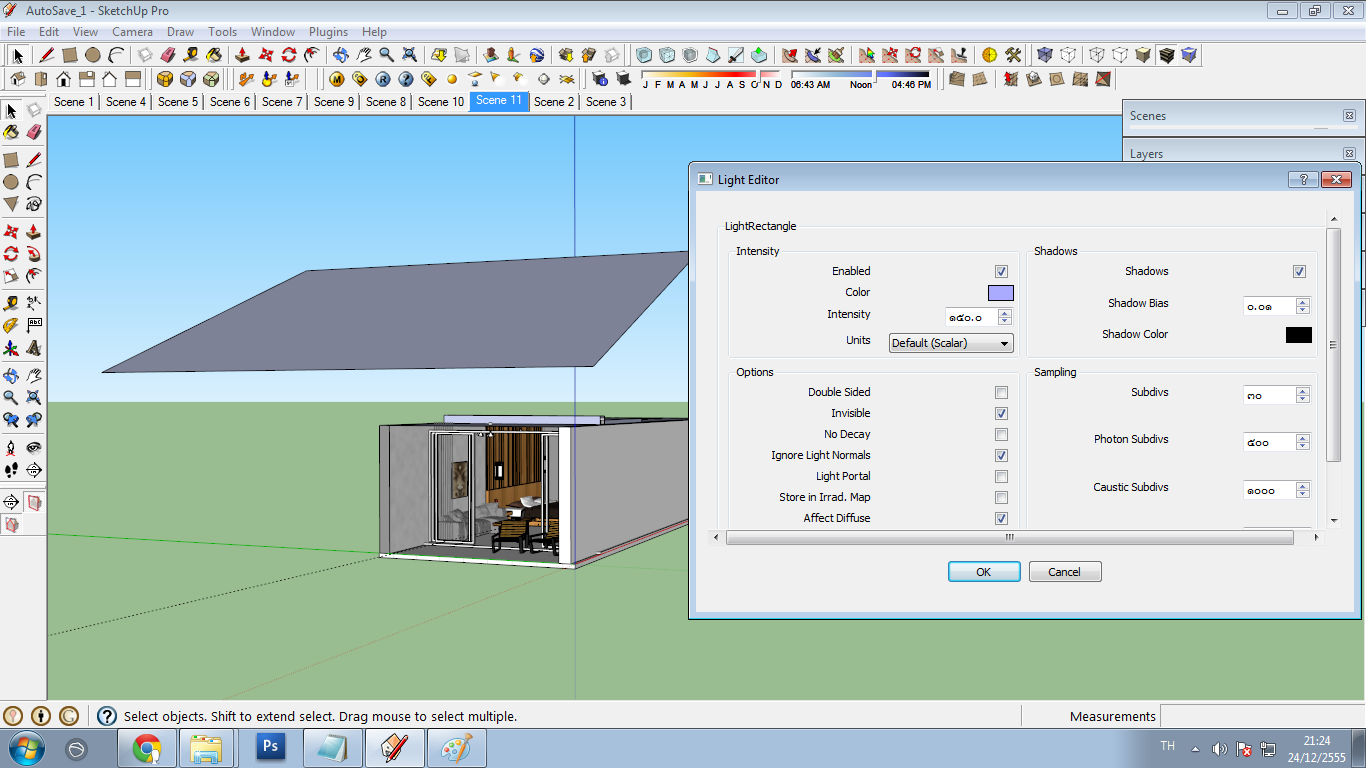1366x768 pixels.
Task: Open Photoshop from the taskbar
Action: point(270,747)
